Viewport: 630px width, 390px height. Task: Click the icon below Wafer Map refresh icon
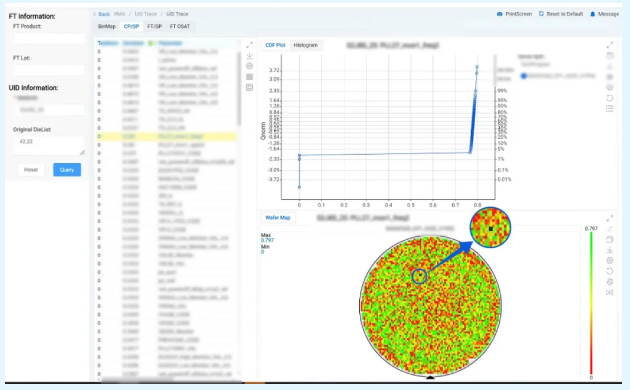coord(610,282)
